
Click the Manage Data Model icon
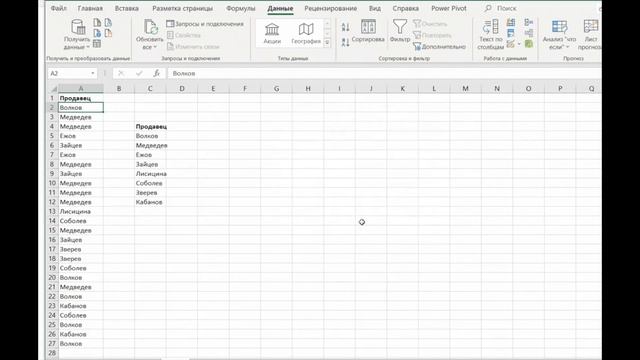[529, 44]
